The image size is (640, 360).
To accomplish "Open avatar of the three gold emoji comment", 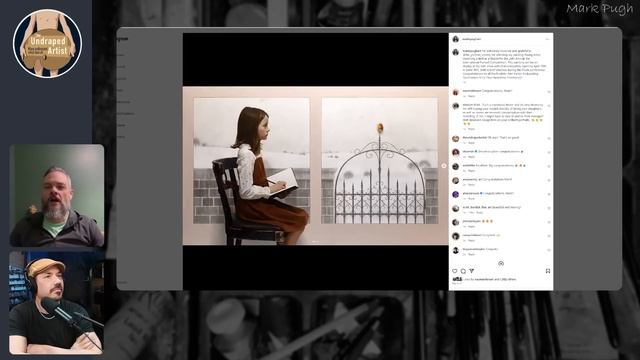I will pos(456,222).
